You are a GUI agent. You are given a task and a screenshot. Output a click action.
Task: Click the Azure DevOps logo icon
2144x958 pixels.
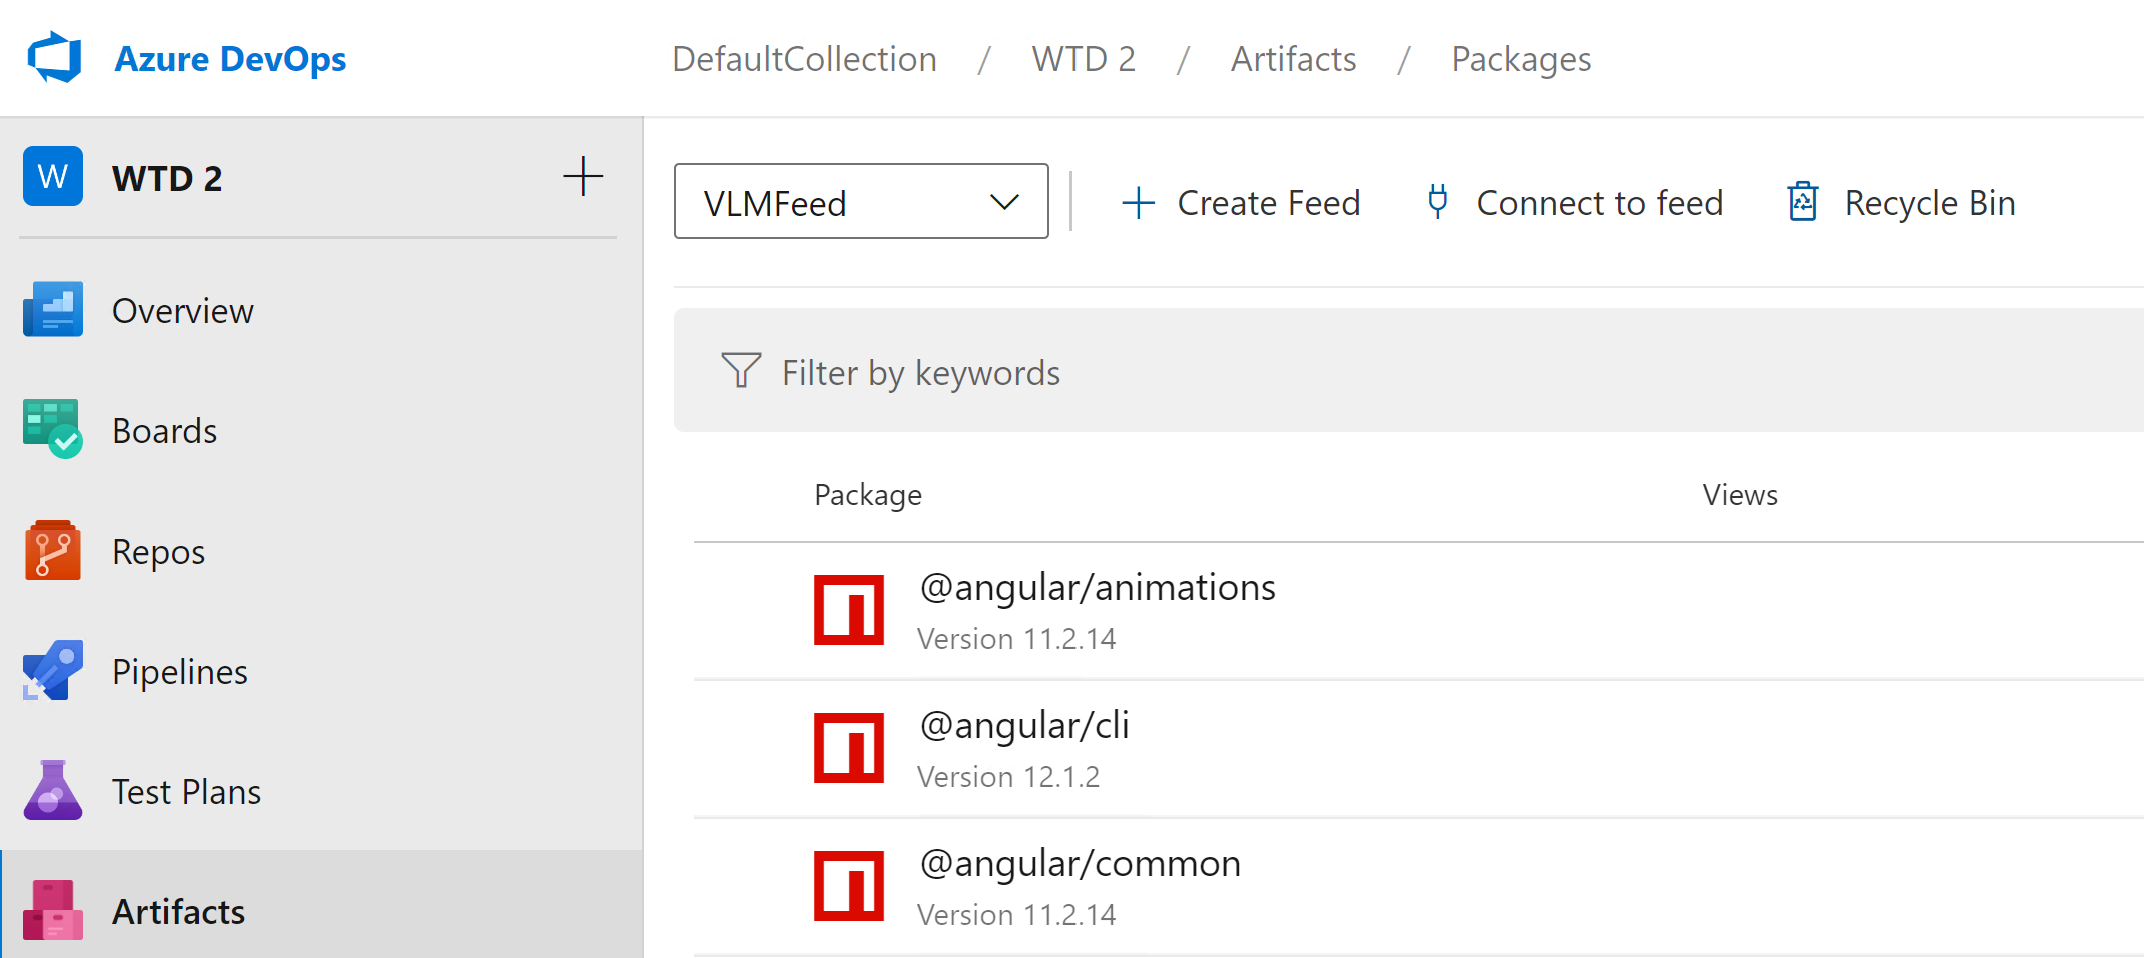click(x=54, y=58)
